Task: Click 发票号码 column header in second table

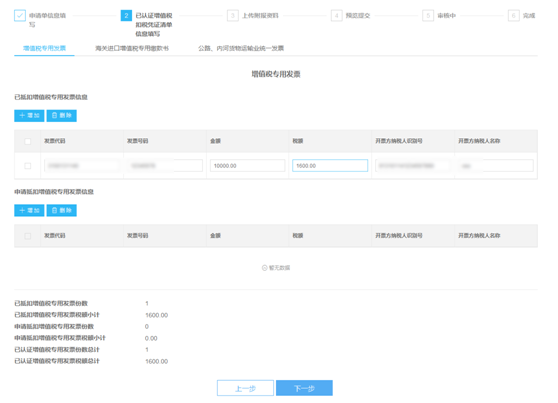Action: pos(137,236)
